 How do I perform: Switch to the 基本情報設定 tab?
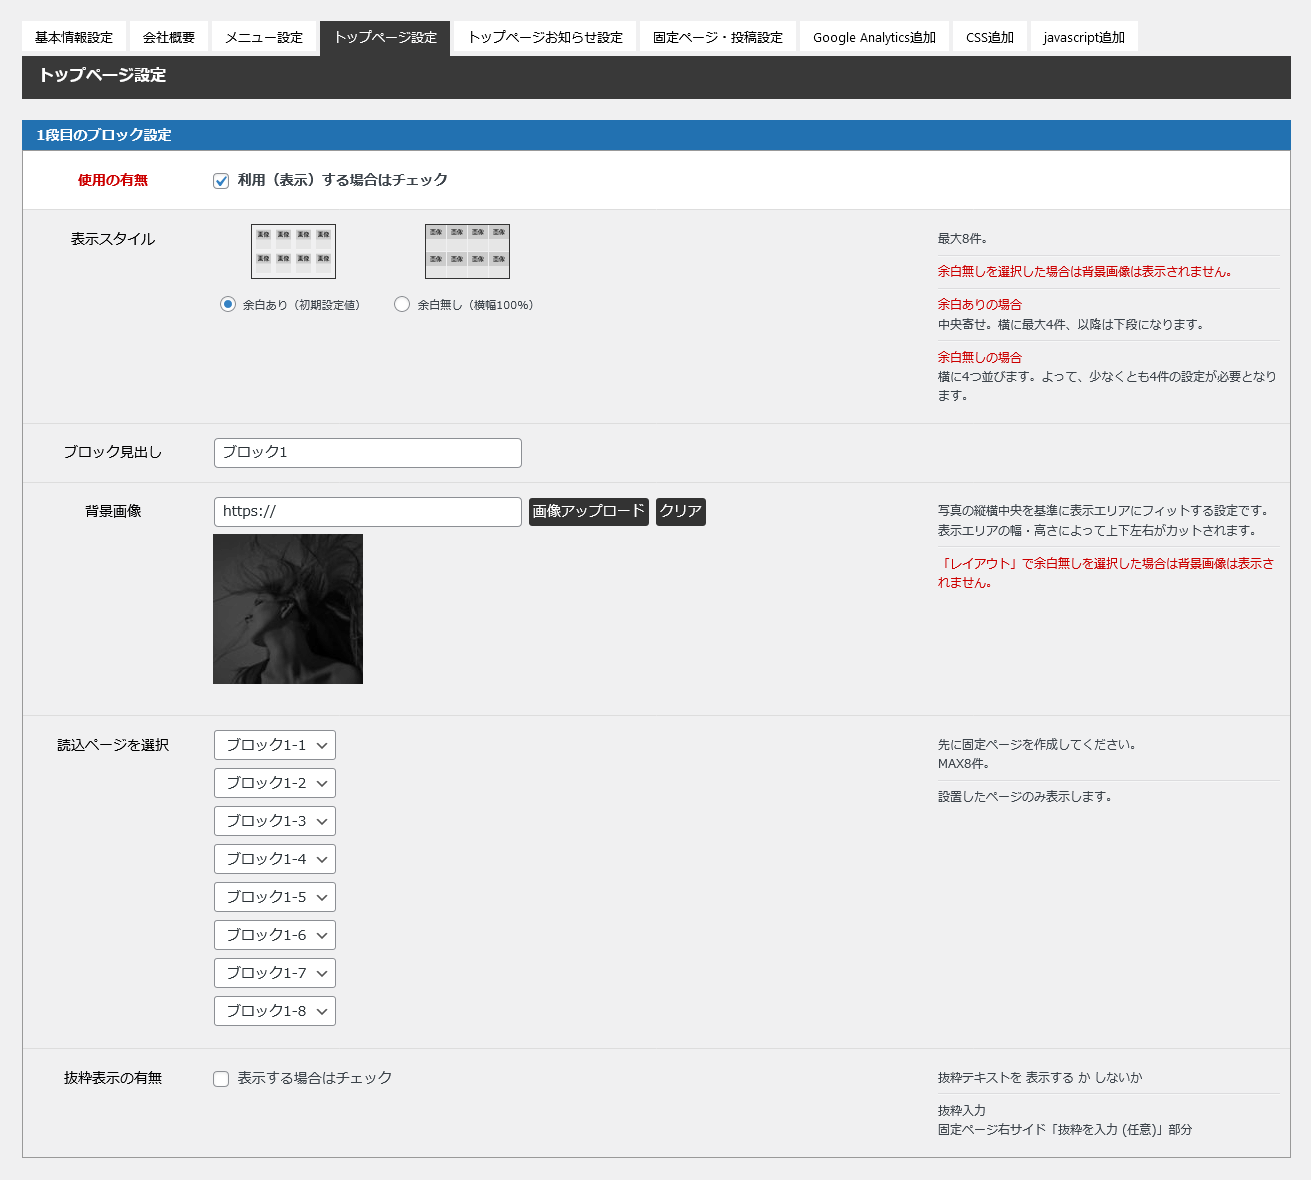pyautogui.click(x=74, y=38)
